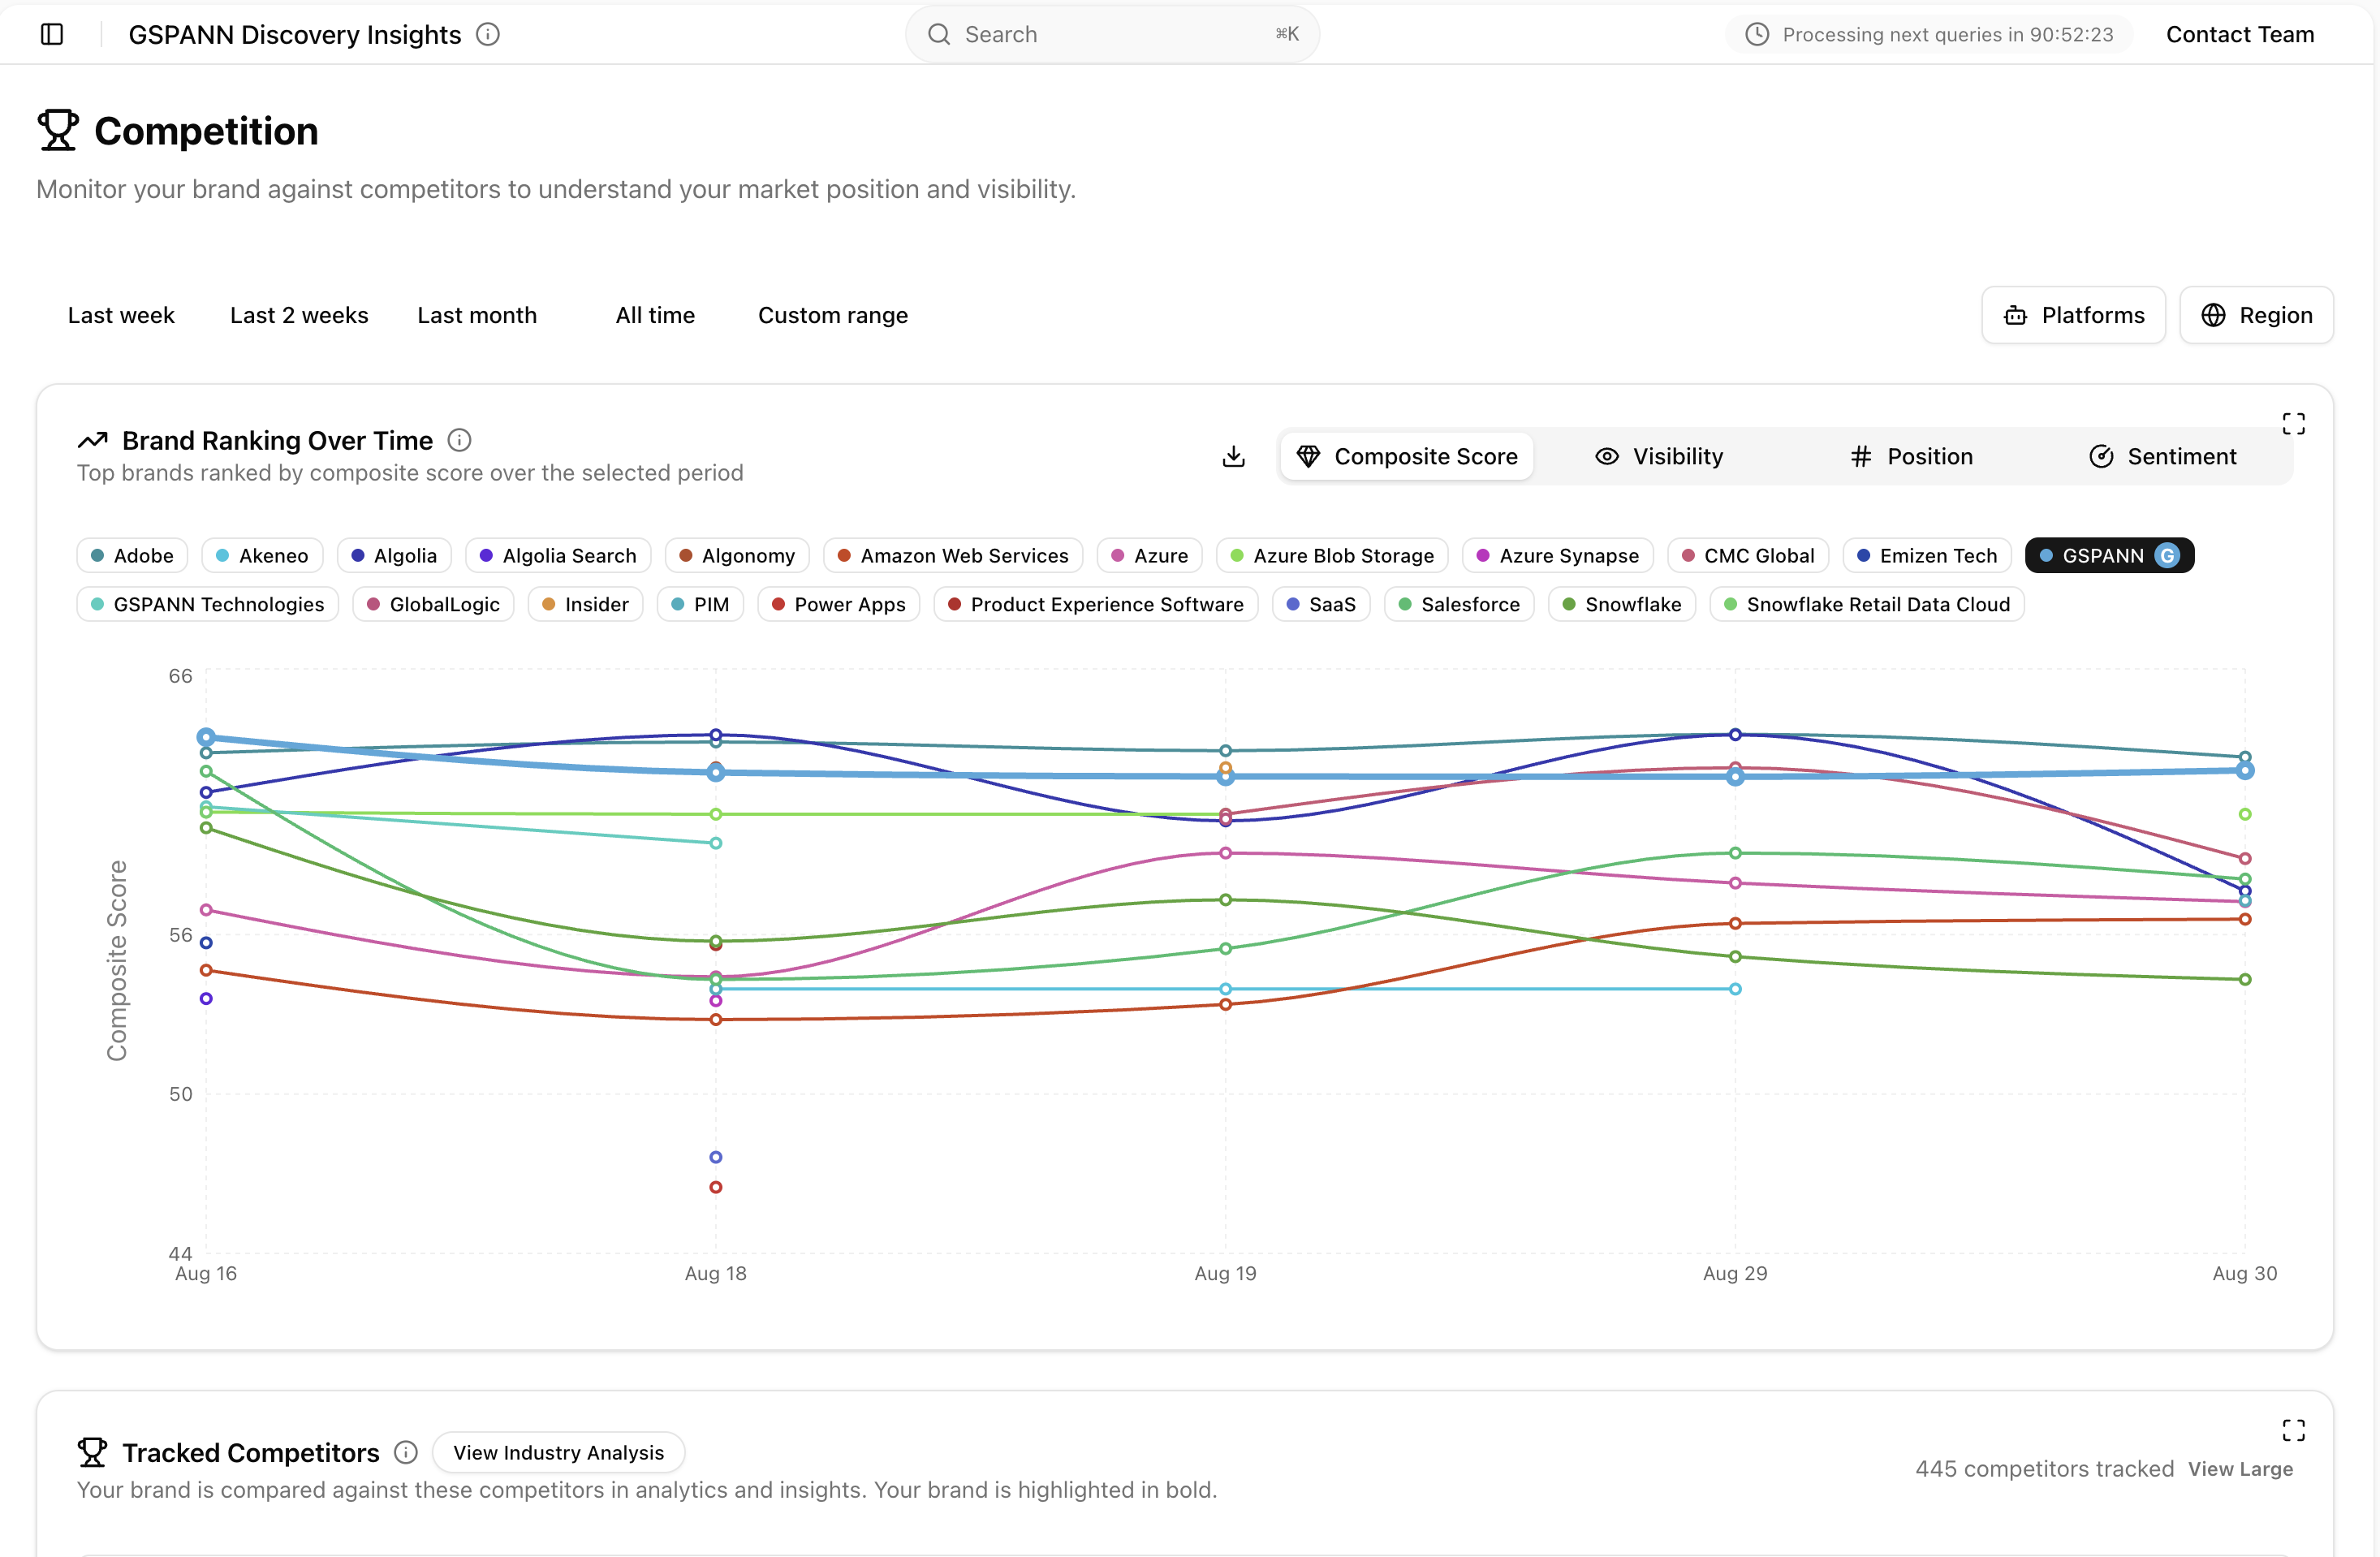2380x1557 pixels.
Task: Toggle Algolia Search brand chip
Action: (x=558, y=556)
